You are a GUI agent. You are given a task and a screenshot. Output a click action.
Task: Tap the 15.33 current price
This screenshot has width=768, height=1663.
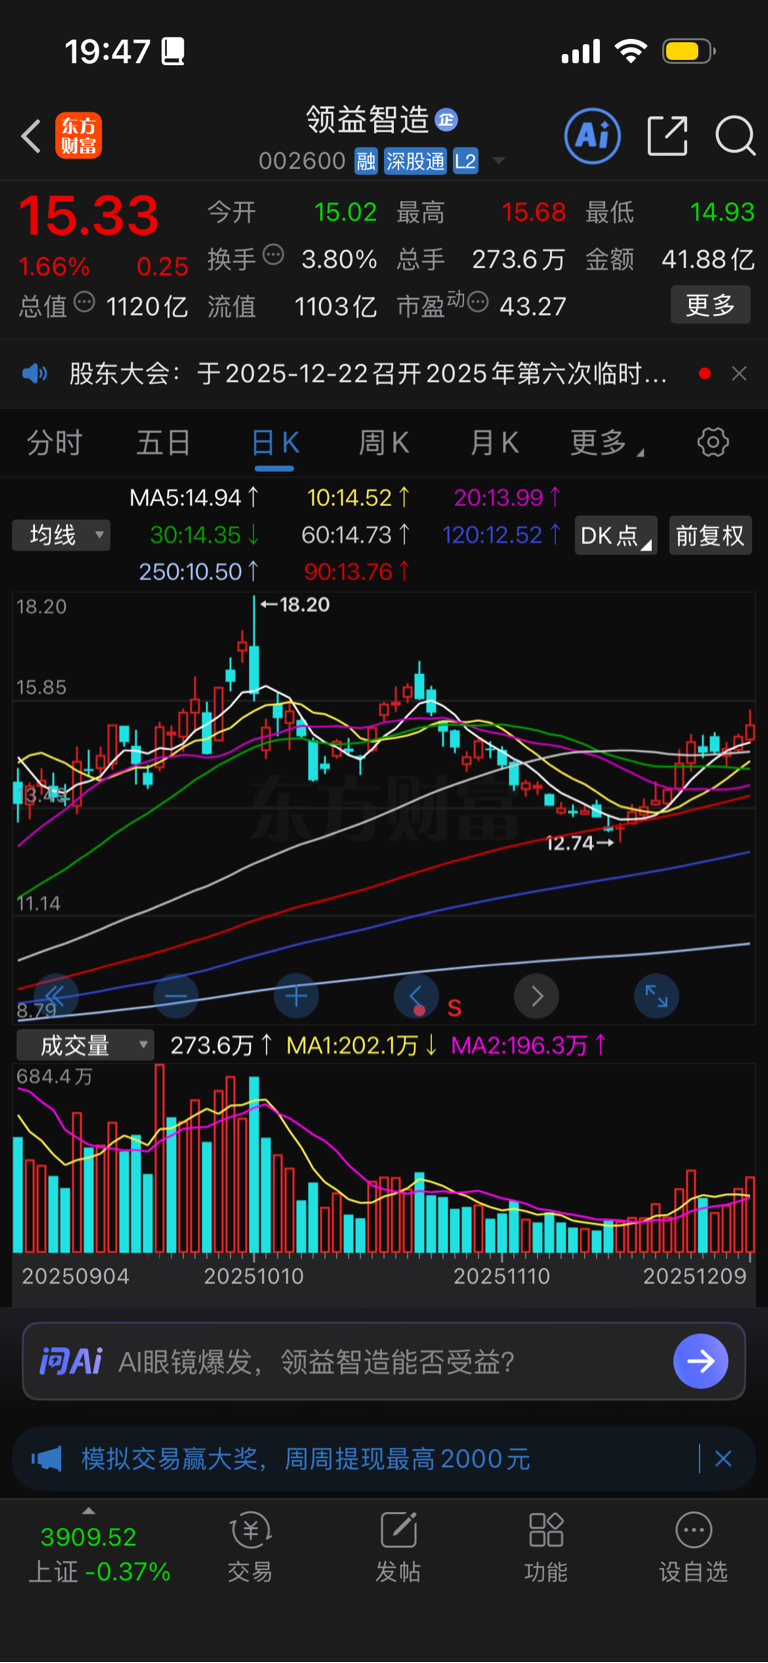89,216
